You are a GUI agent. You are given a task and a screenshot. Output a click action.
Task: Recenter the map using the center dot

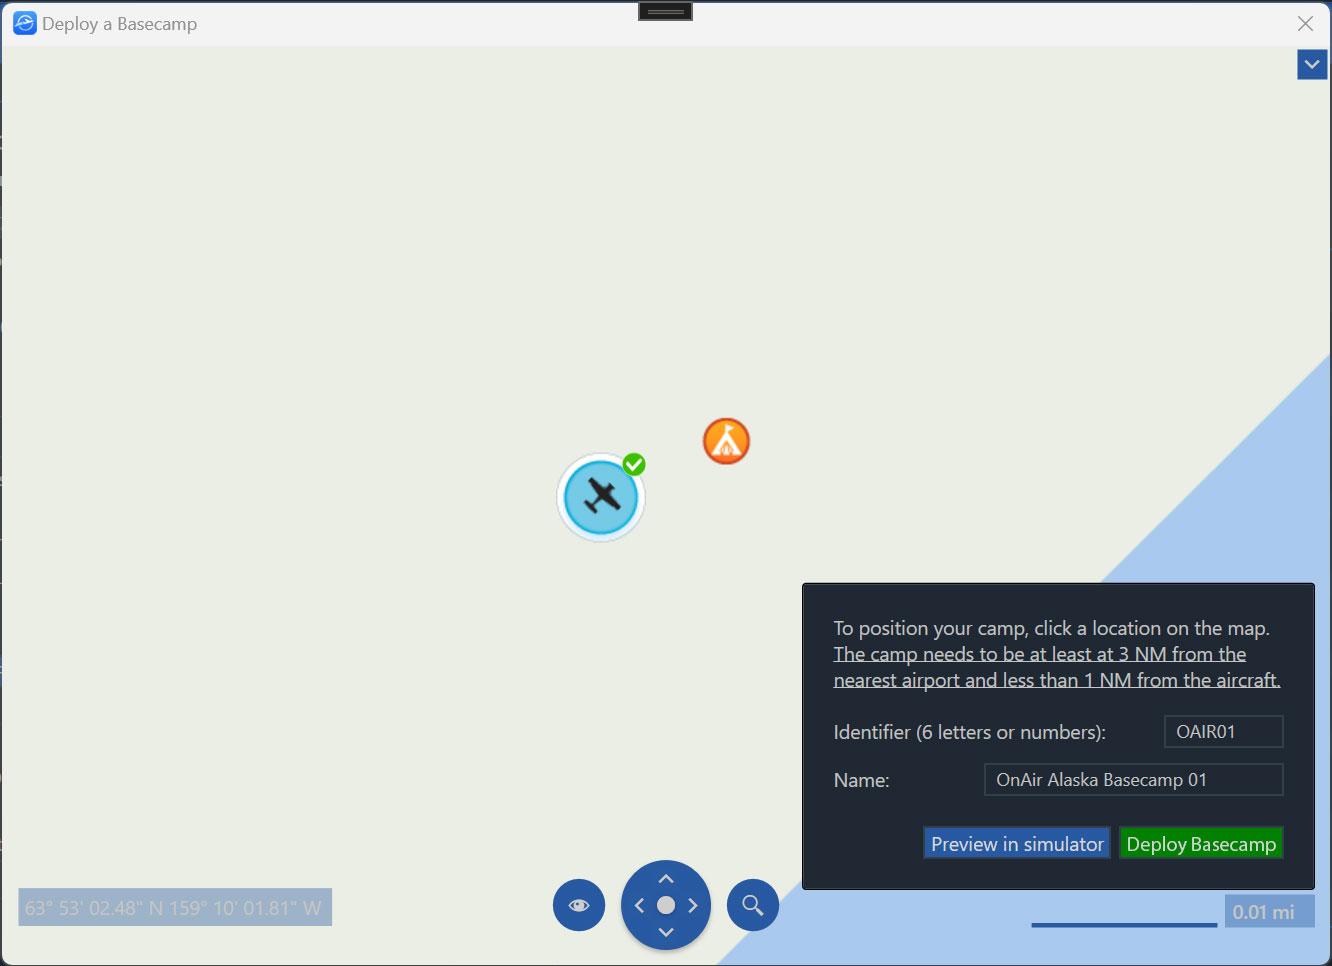[666, 906]
